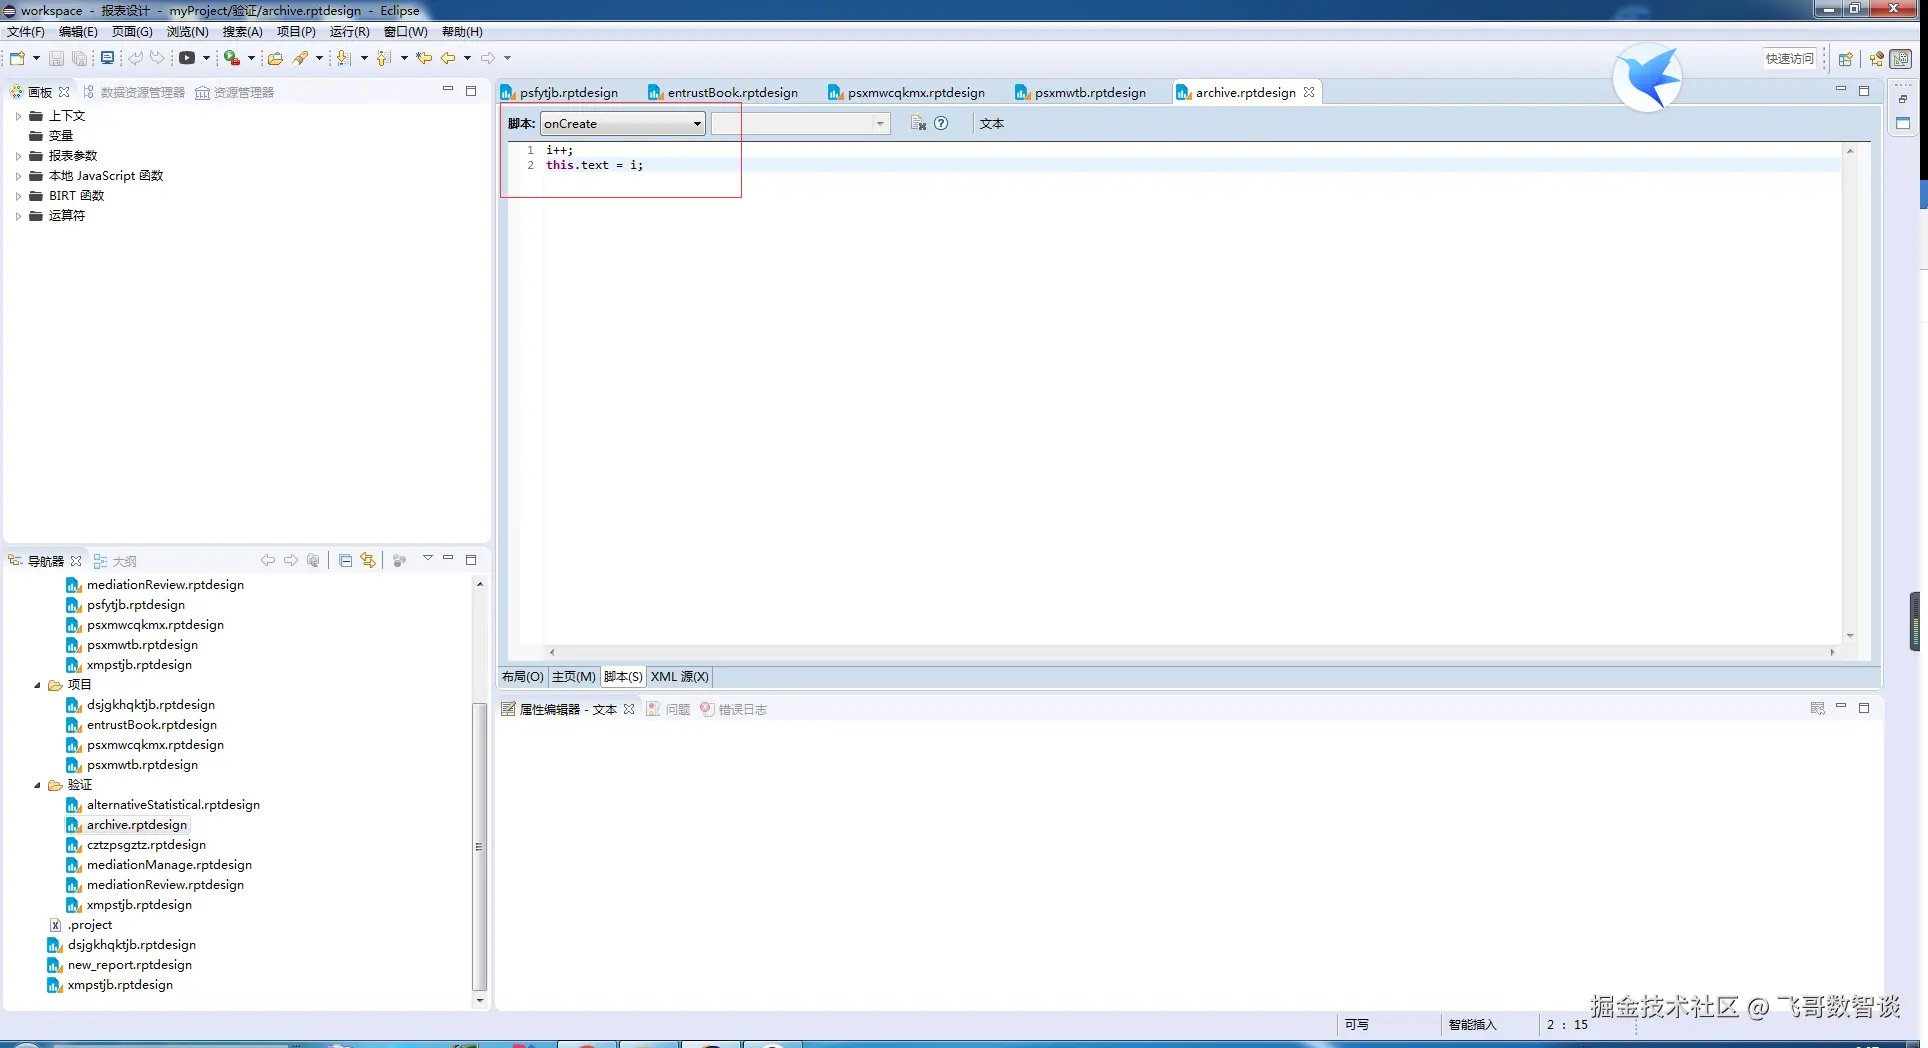Expand the BIRT 函数 tree node
This screenshot has width=1928, height=1048.
18,196
